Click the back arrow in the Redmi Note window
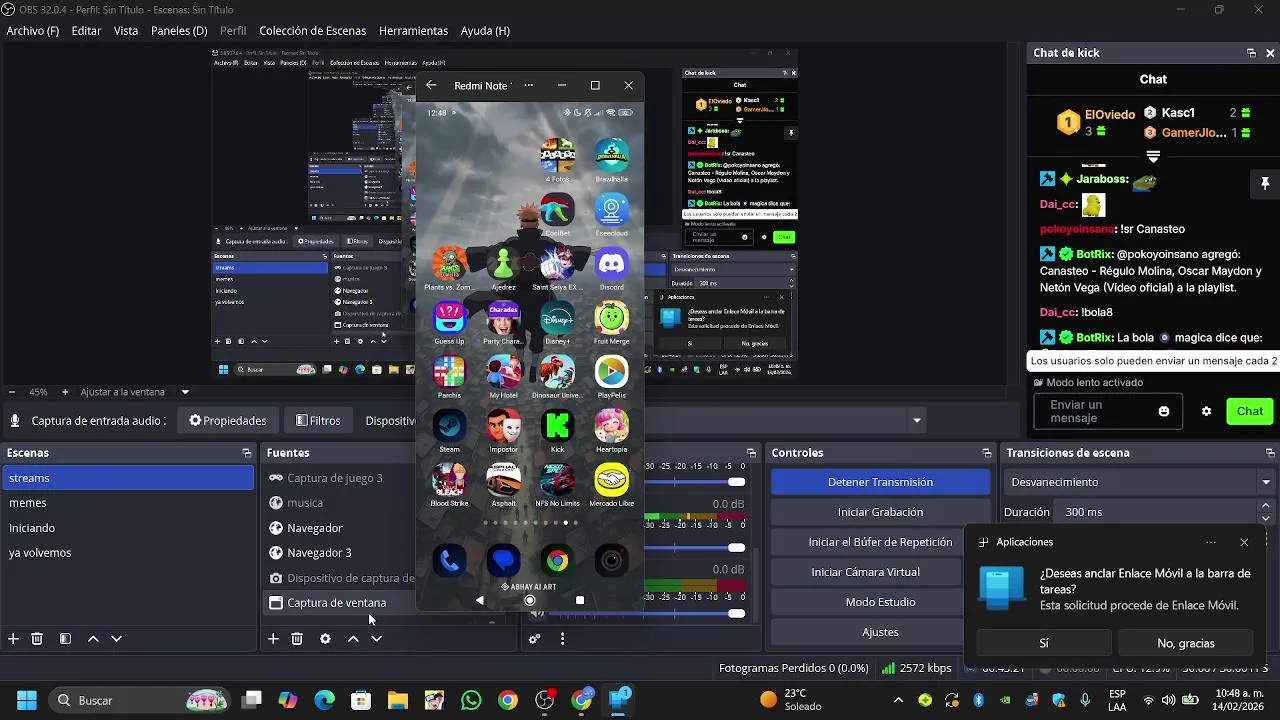 point(431,85)
